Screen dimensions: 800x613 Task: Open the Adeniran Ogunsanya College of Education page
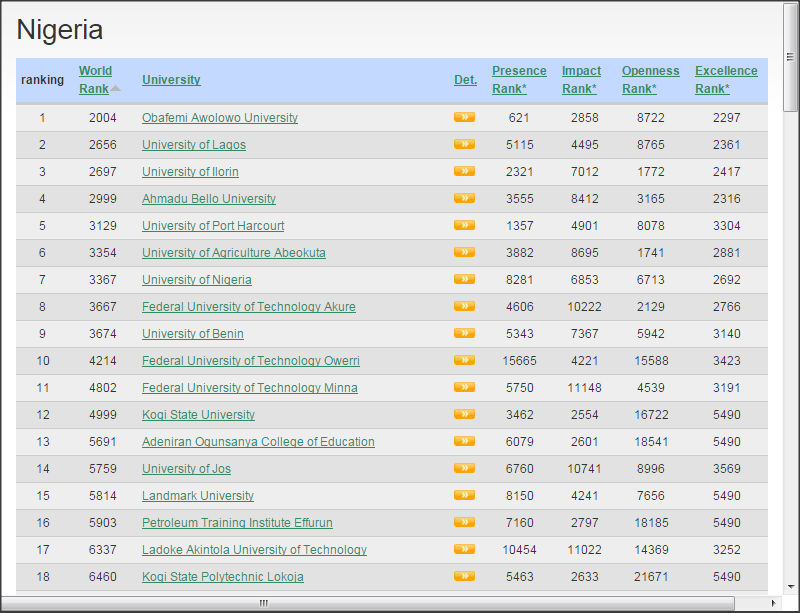(x=256, y=441)
